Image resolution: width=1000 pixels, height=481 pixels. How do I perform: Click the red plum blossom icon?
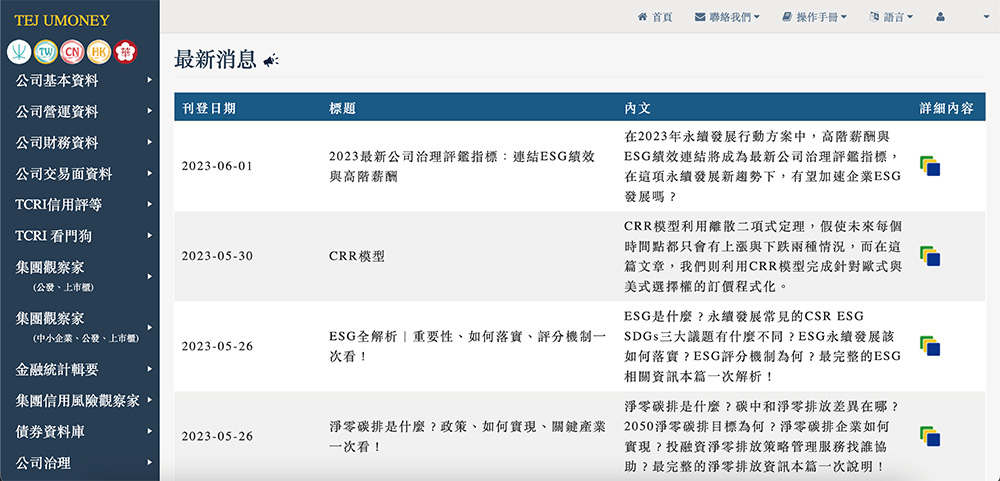126,52
